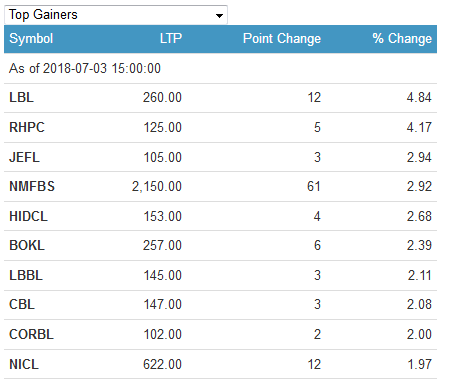This screenshot has height=388, width=455.
Task: Open the Top Gainers dropdown
Action: click(x=116, y=15)
